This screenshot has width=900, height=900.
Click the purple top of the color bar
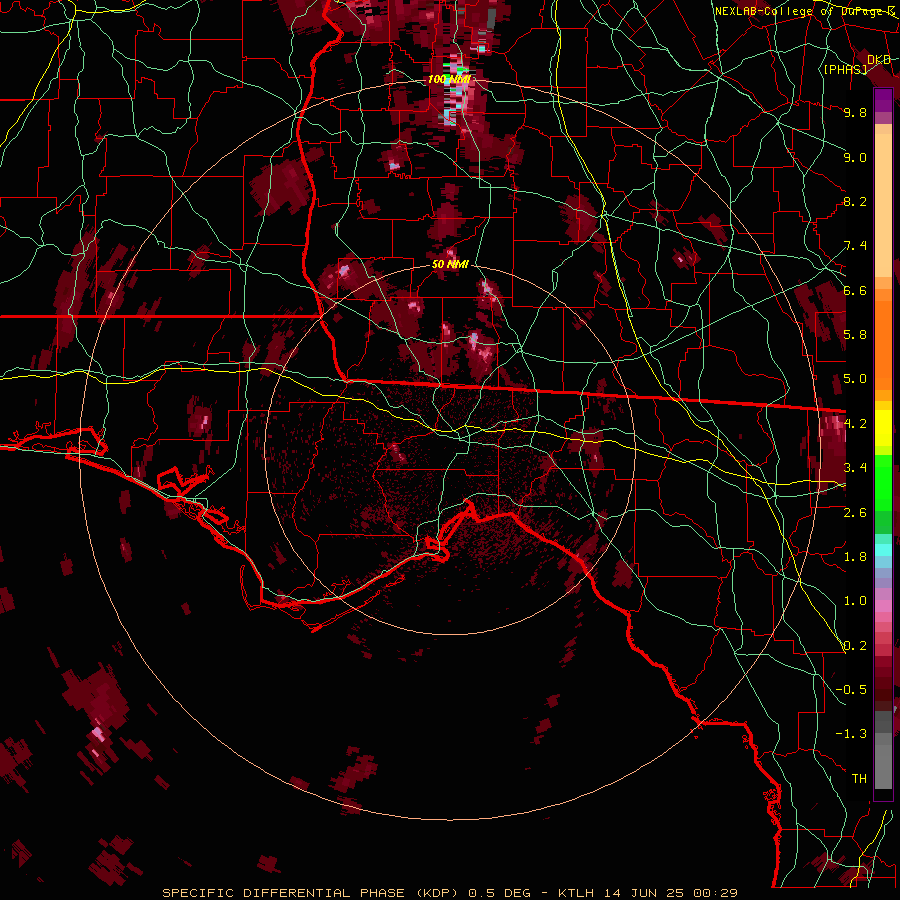pyautogui.click(x=883, y=100)
